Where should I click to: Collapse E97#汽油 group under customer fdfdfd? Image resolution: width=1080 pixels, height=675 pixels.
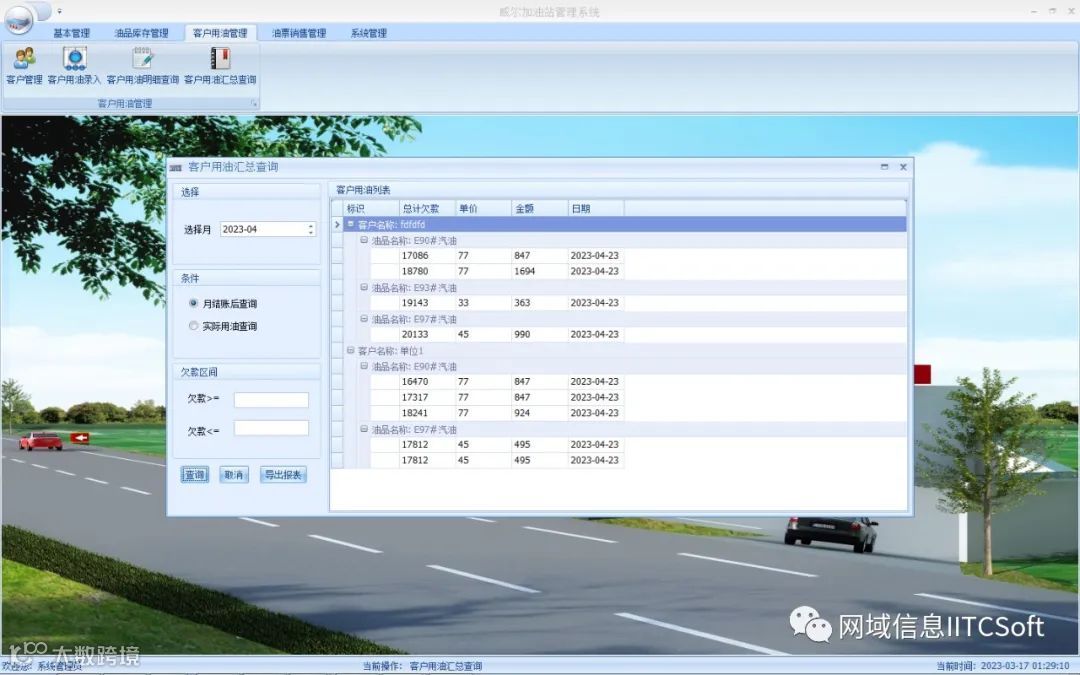point(364,319)
